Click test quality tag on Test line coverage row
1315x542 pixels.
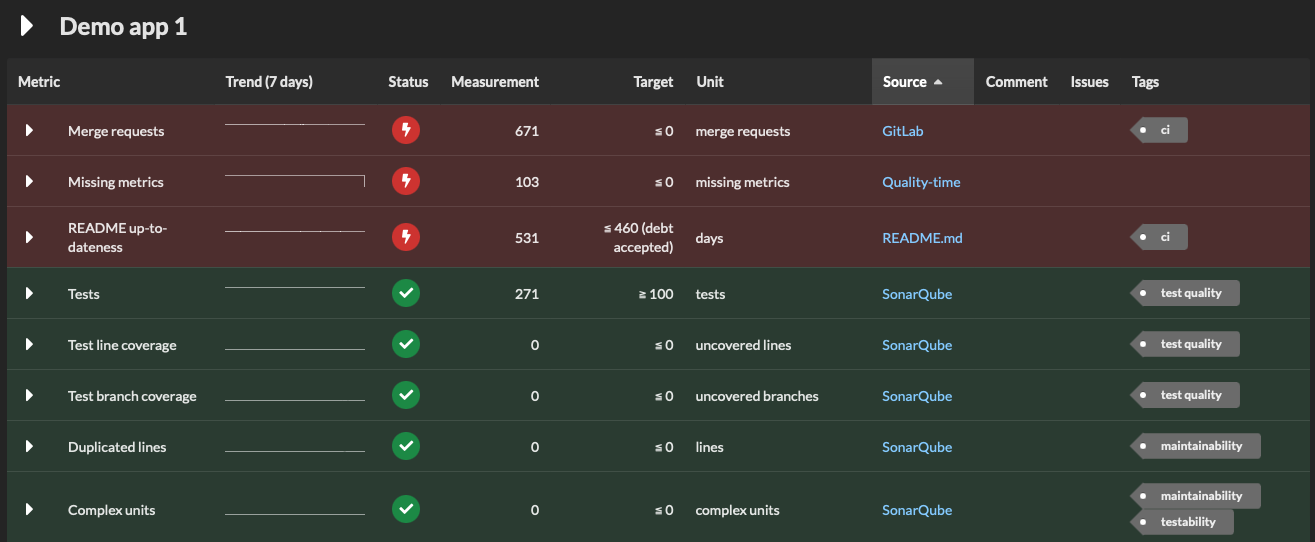[1185, 343]
